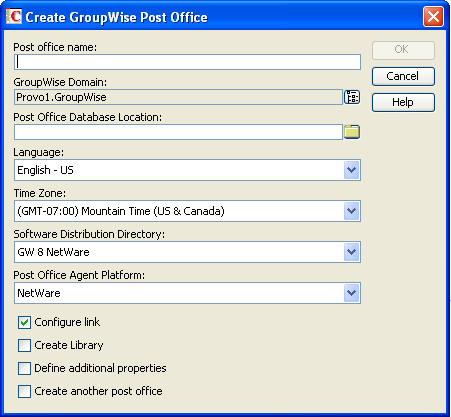Click the ConsoleOne title bar icon
The image size is (451, 417).
pyautogui.click(x=14, y=16)
